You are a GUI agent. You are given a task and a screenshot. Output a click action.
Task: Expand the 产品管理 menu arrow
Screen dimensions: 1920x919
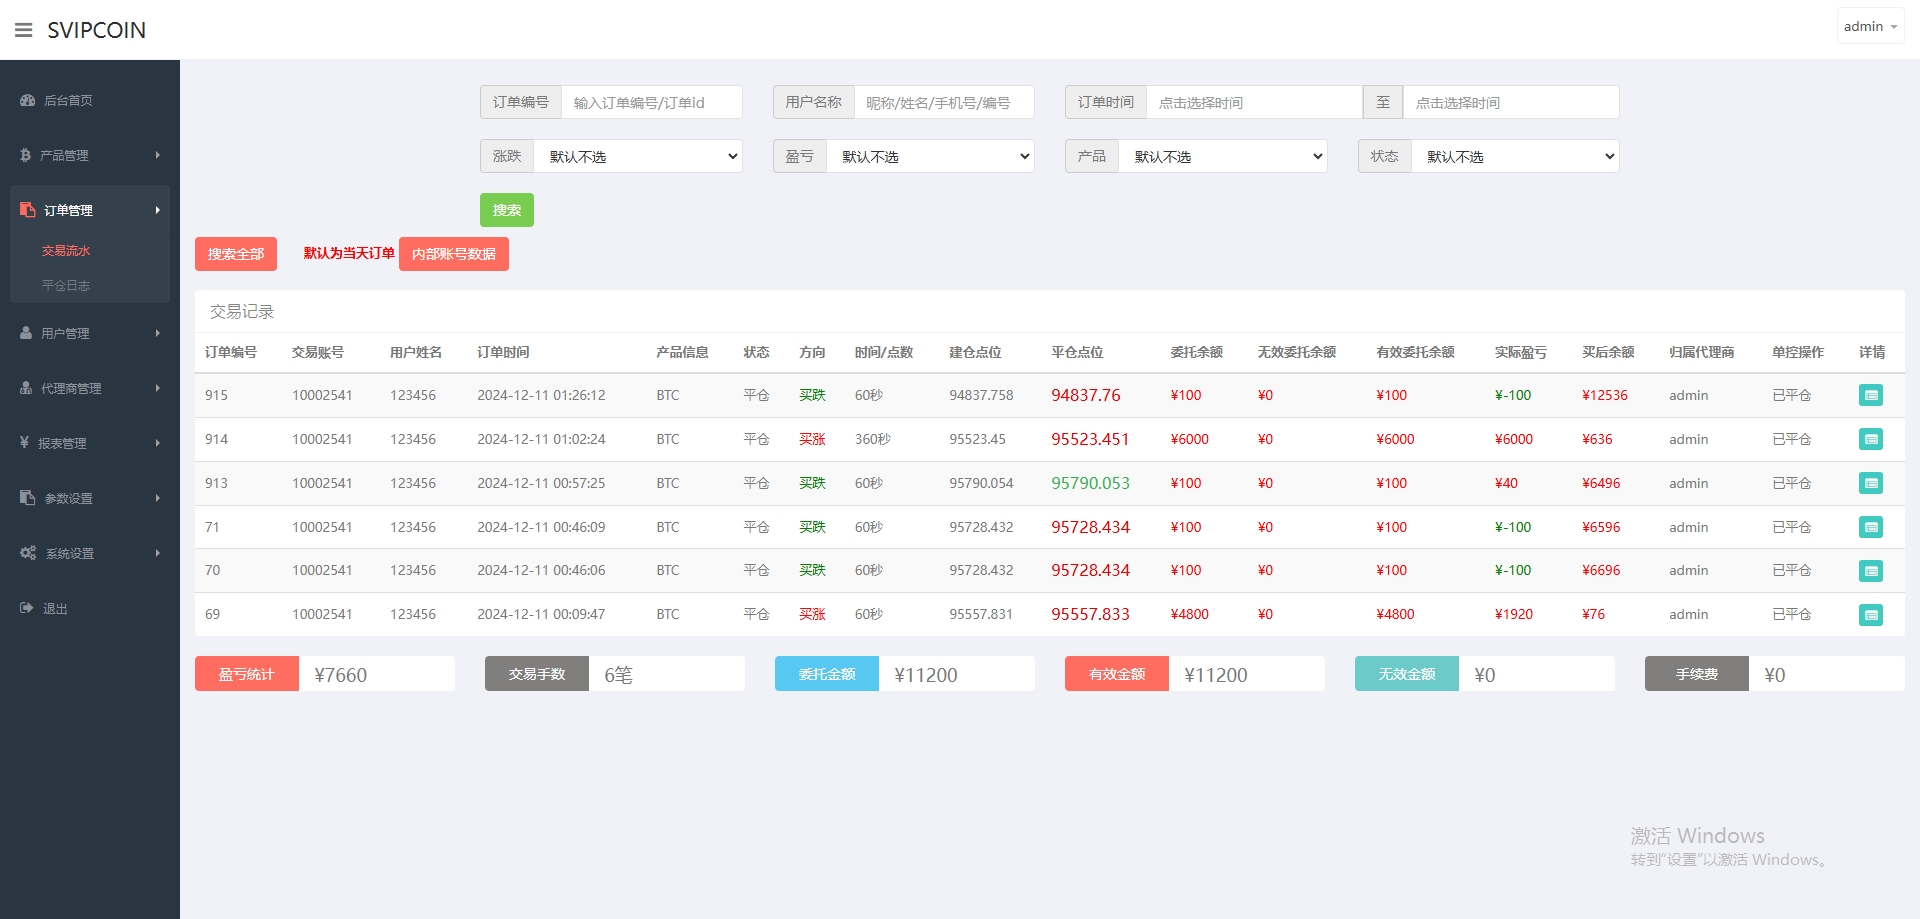pos(157,155)
